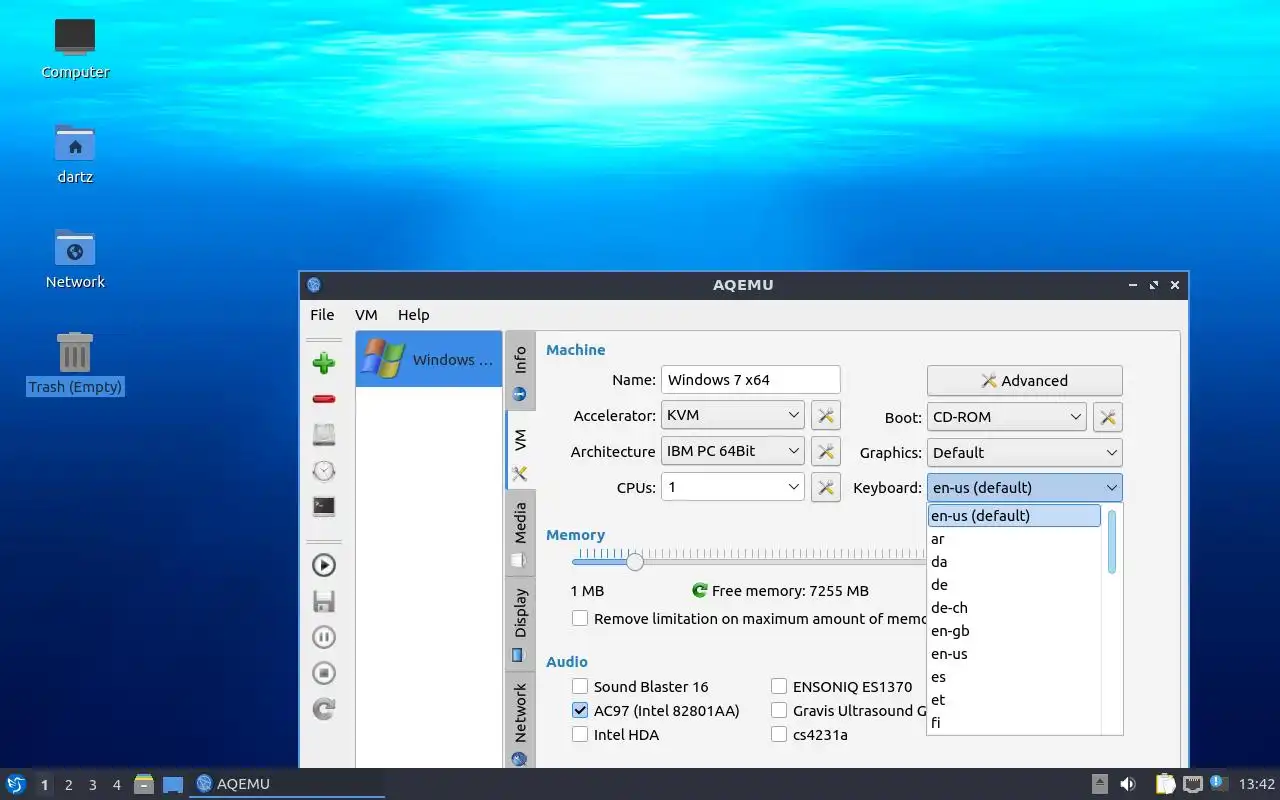Switch to the Network tab
1280x800 pixels.
[x=520, y=722]
